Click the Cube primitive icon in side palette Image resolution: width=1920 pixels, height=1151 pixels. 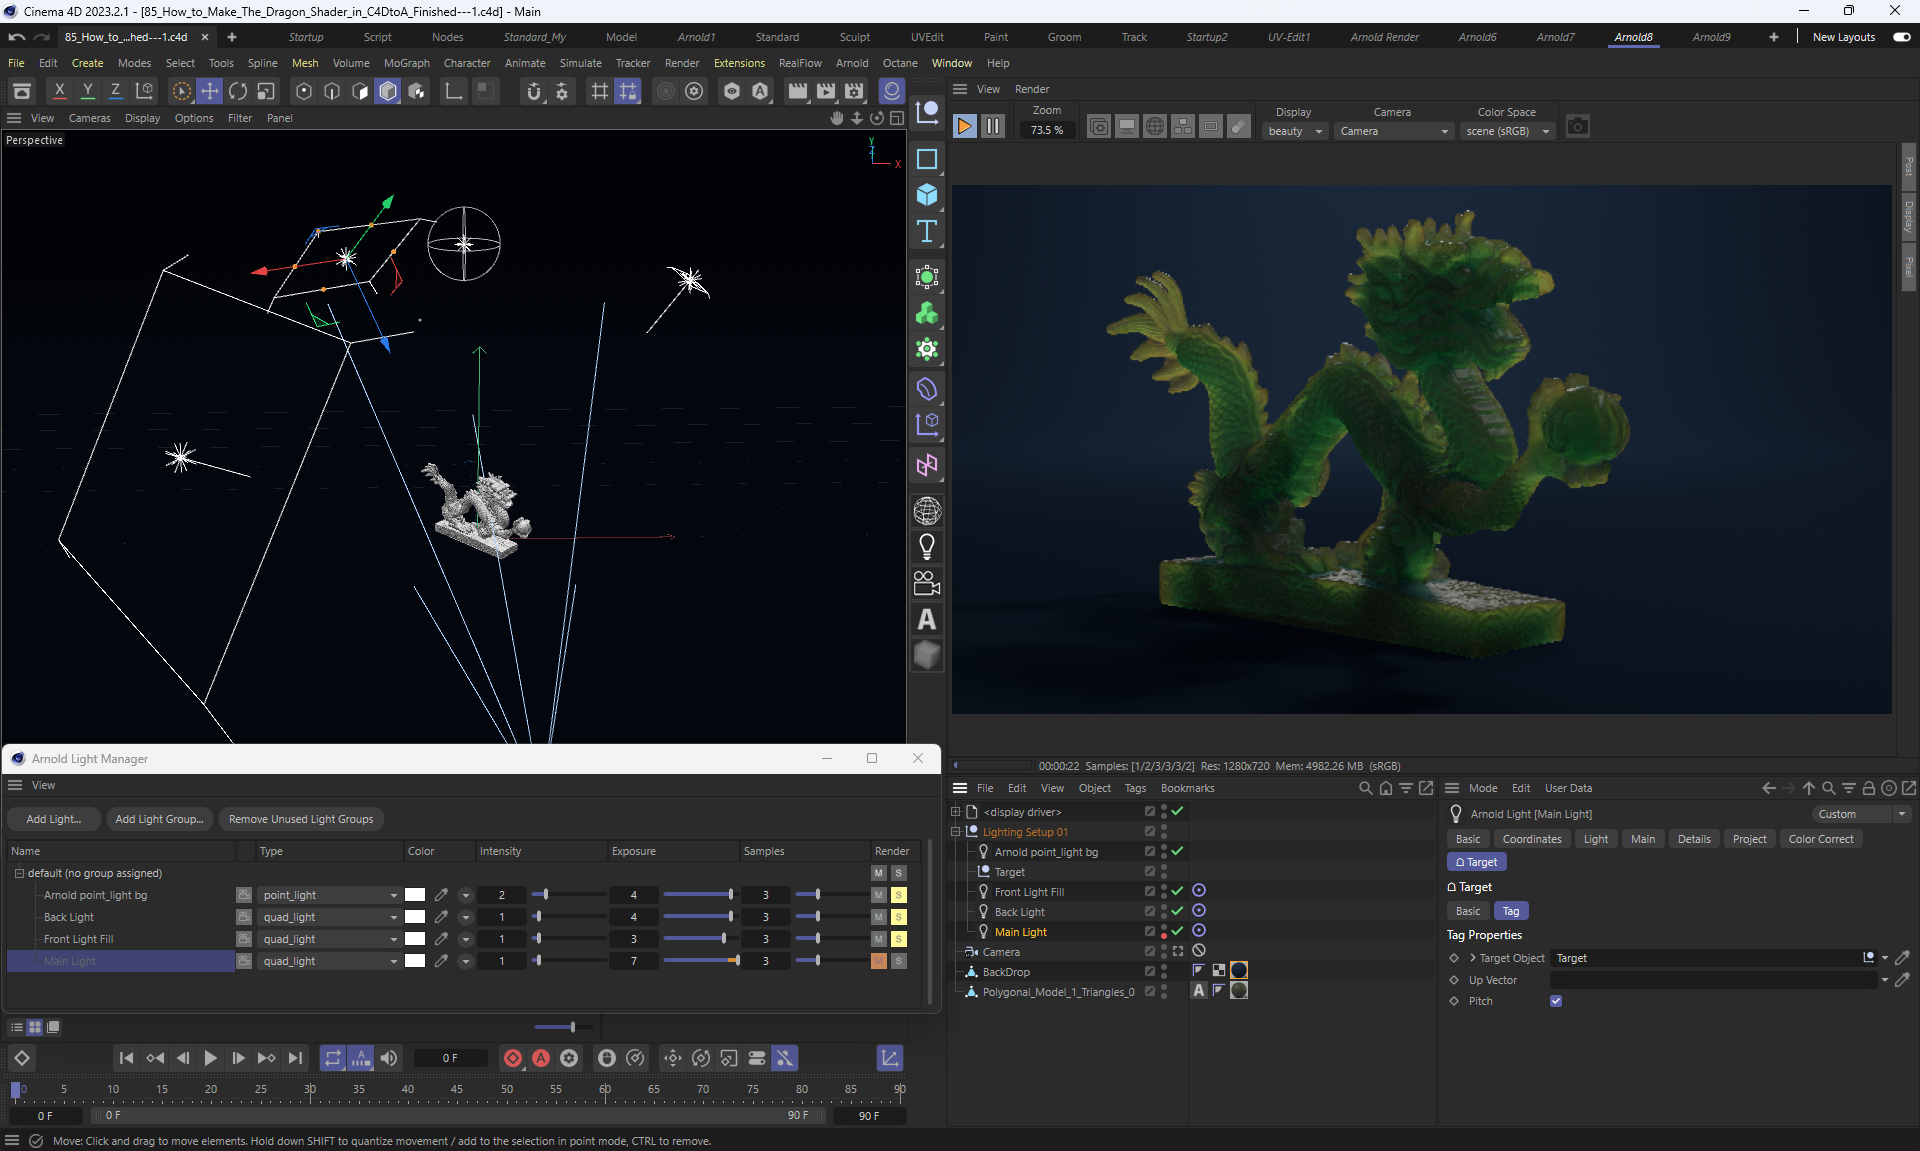click(x=927, y=195)
